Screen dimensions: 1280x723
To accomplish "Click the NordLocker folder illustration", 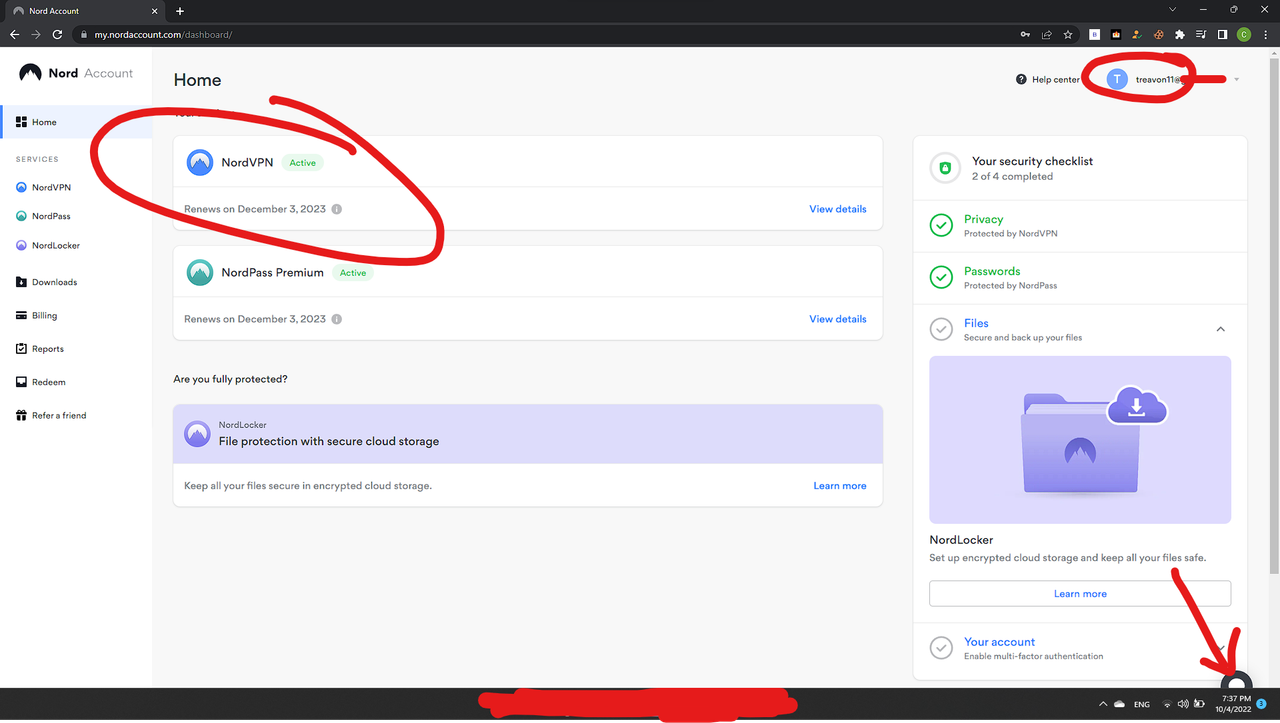I will pyautogui.click(x=1080, y=440).
